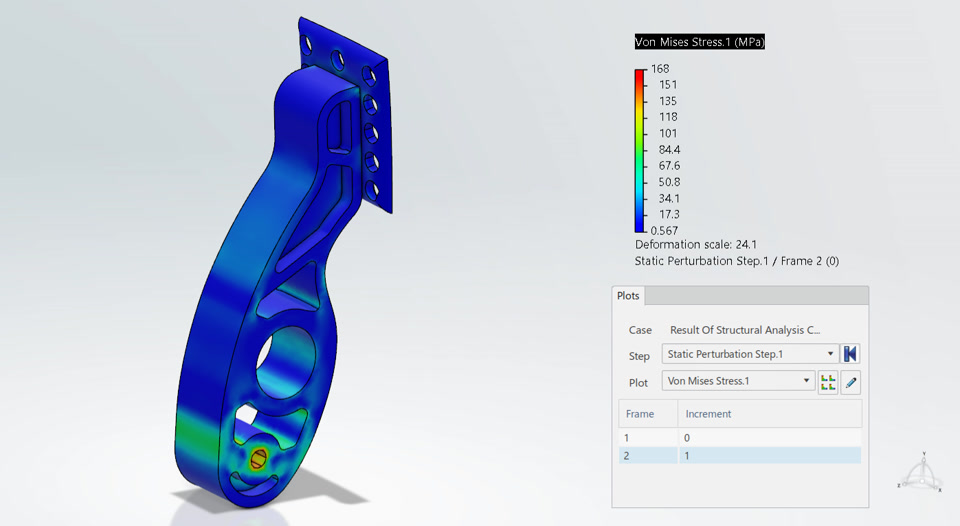Click the XYZ axis triad in the corner
The width and height of the screenshot is (960, 526).
(x=922, y=473)
